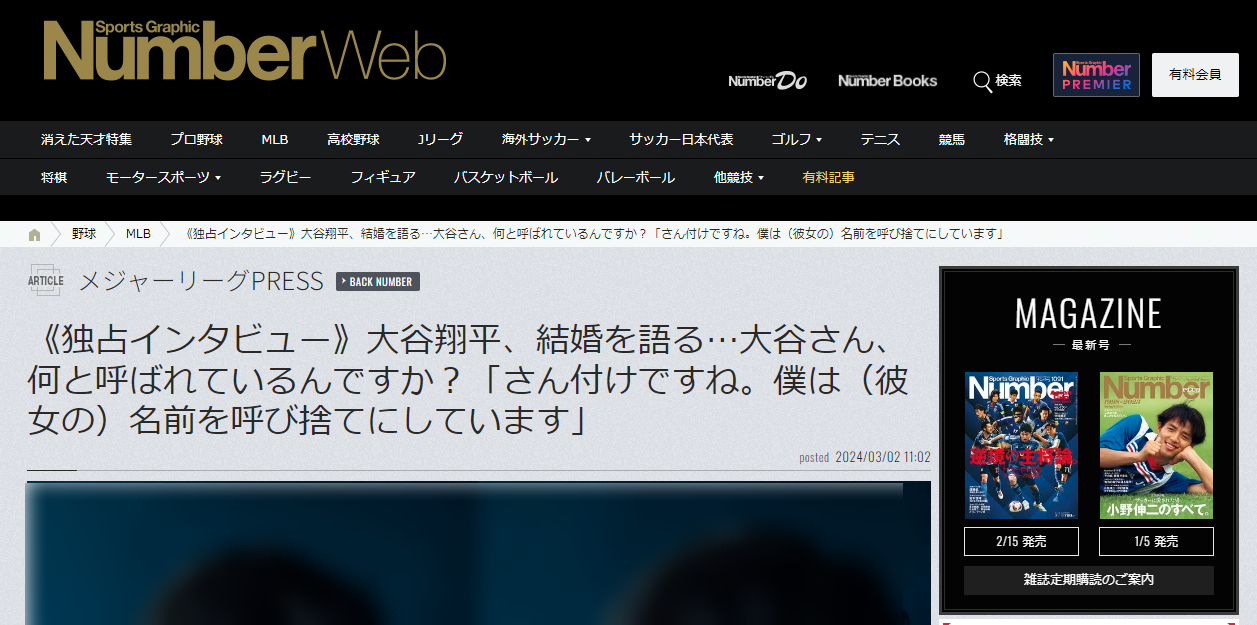
Task: Expand the 海外サッカー dropdown menu
Action: (x=546, y=140)
